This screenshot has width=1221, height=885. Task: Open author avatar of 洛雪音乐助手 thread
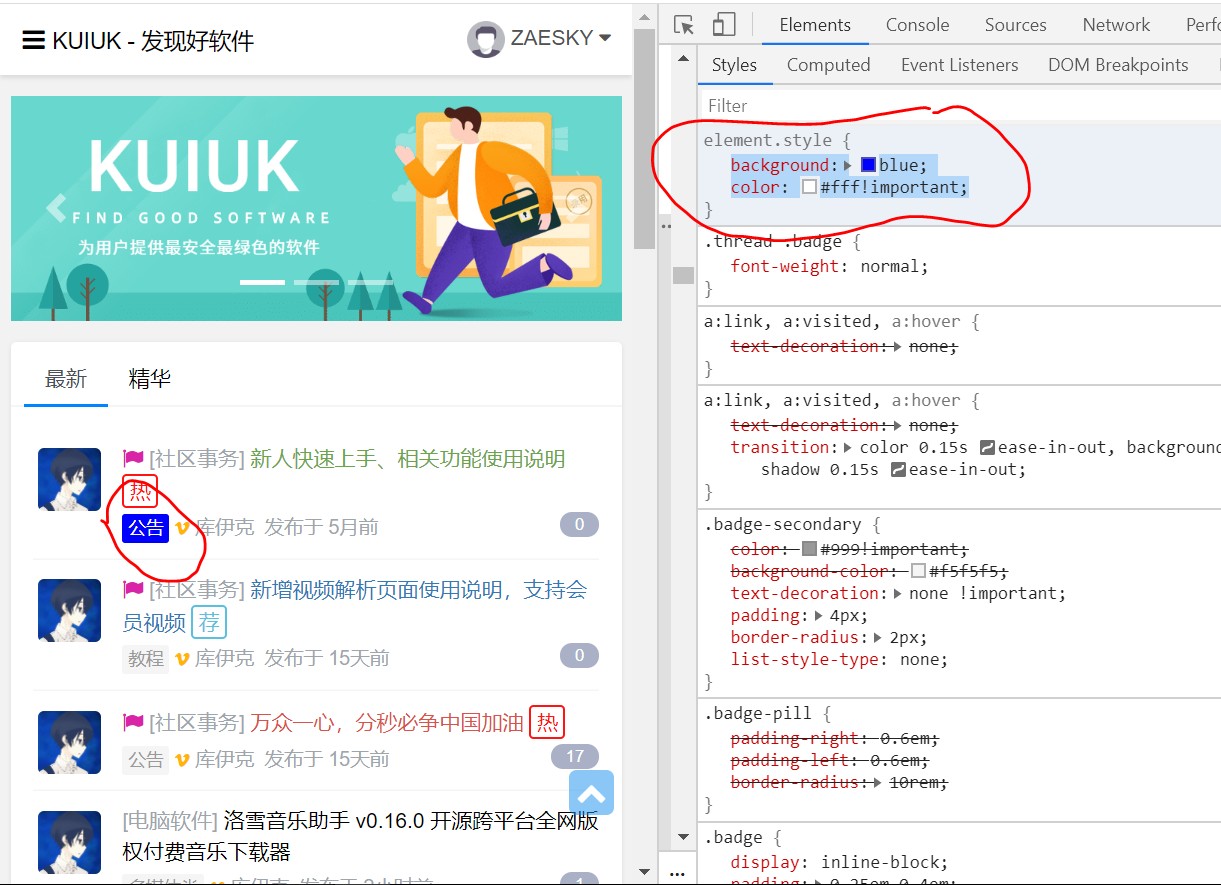[x=69, y=842]
